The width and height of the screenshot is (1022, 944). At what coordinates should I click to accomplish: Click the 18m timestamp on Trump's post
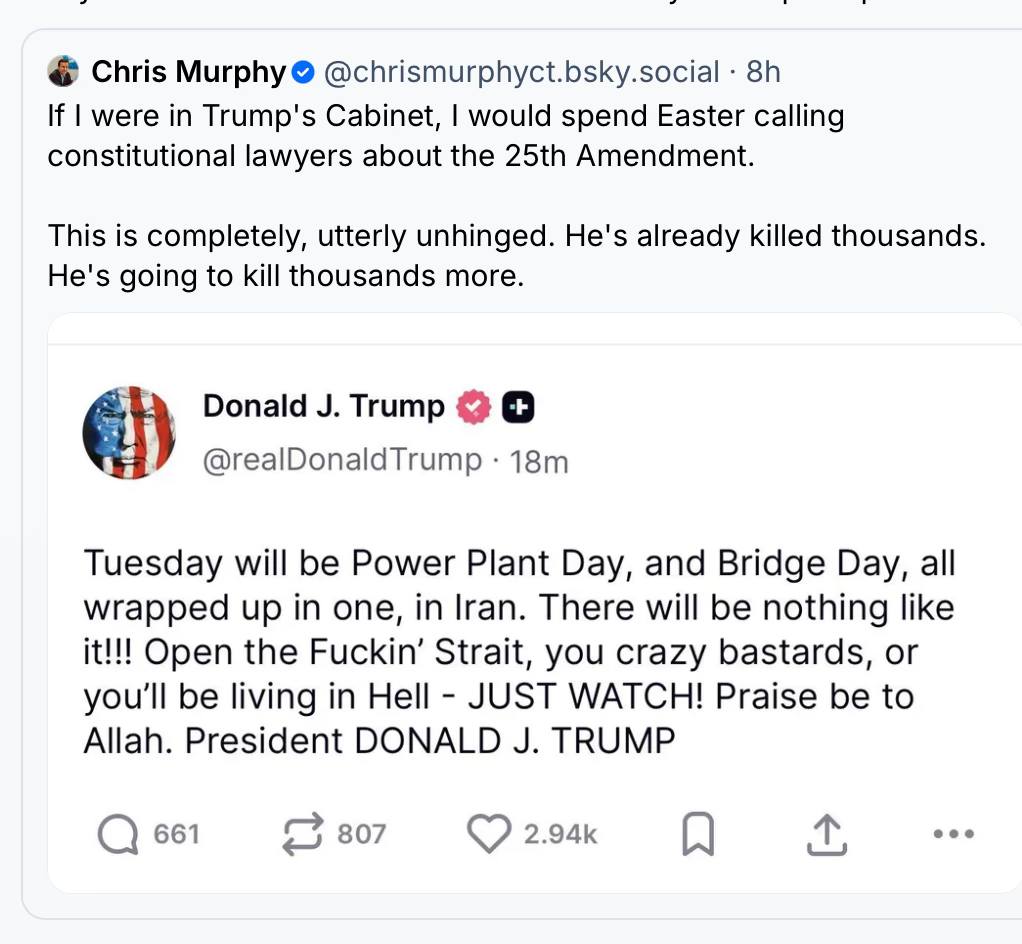click(x=539, y=461)
